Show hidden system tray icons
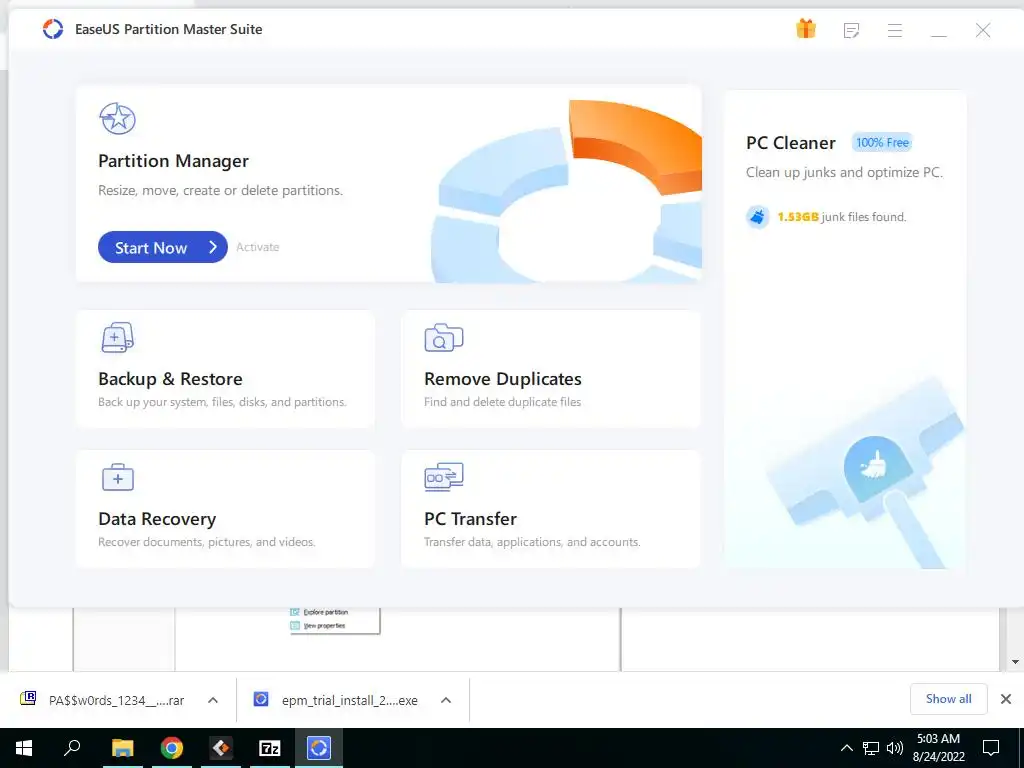Screen dimensions: 1024x768 tap(846, 748)
